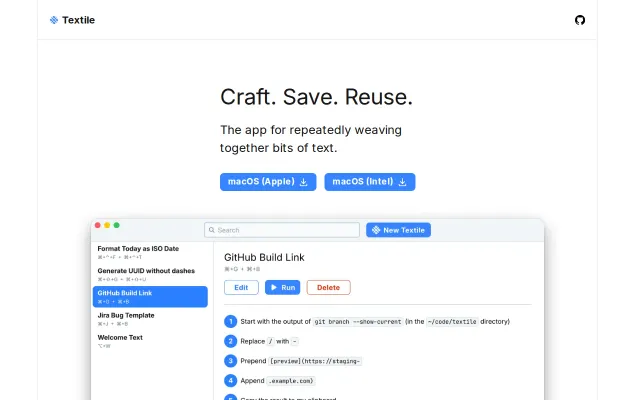The width and height of the screenshot is (640, 400).
Task: Click step 4 circle badge
Action: pyautogui.click(x=231, y=381)
